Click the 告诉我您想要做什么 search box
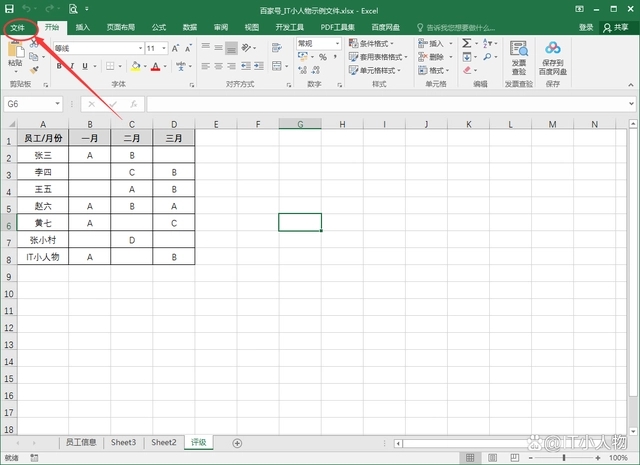Viewport: 640px width, 465px height. (456, 27)
